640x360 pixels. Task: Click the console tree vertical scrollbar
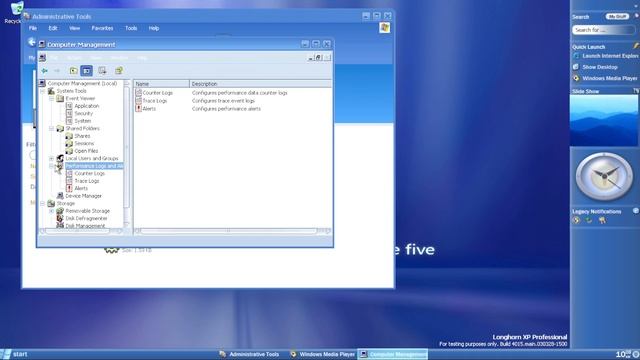click(127, 154)
